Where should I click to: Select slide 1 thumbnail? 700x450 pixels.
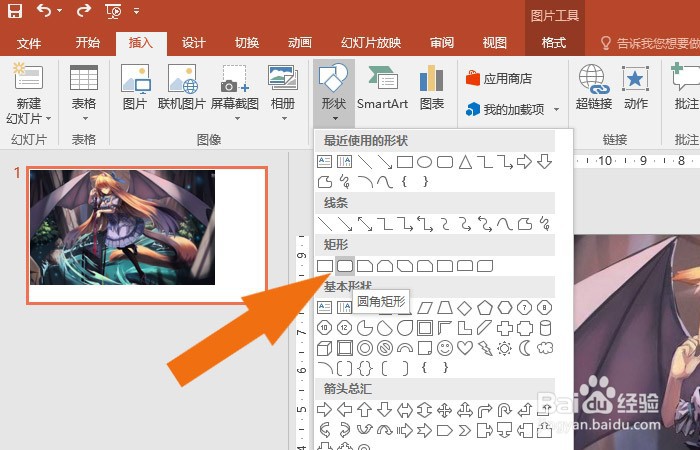click(147, 235)
